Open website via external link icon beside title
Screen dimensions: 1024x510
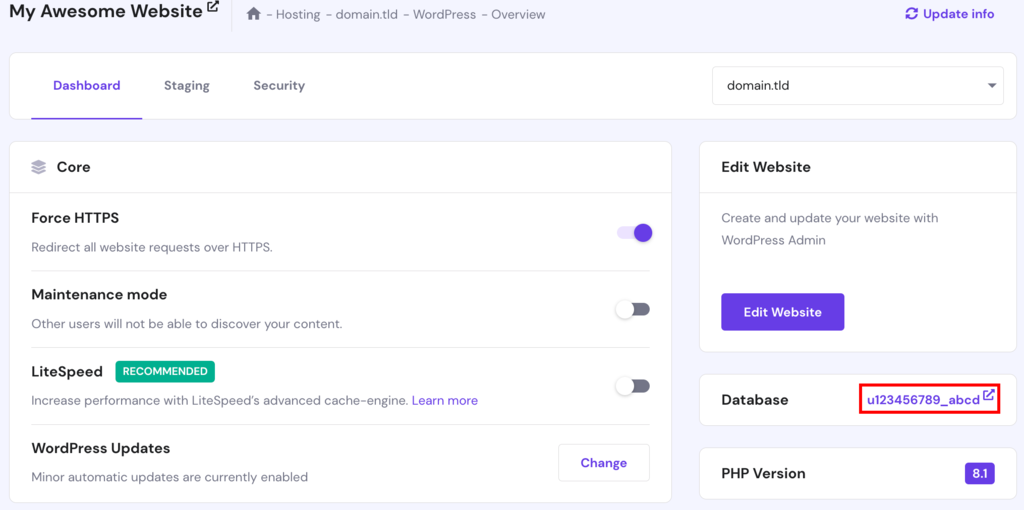coord(214,7)
